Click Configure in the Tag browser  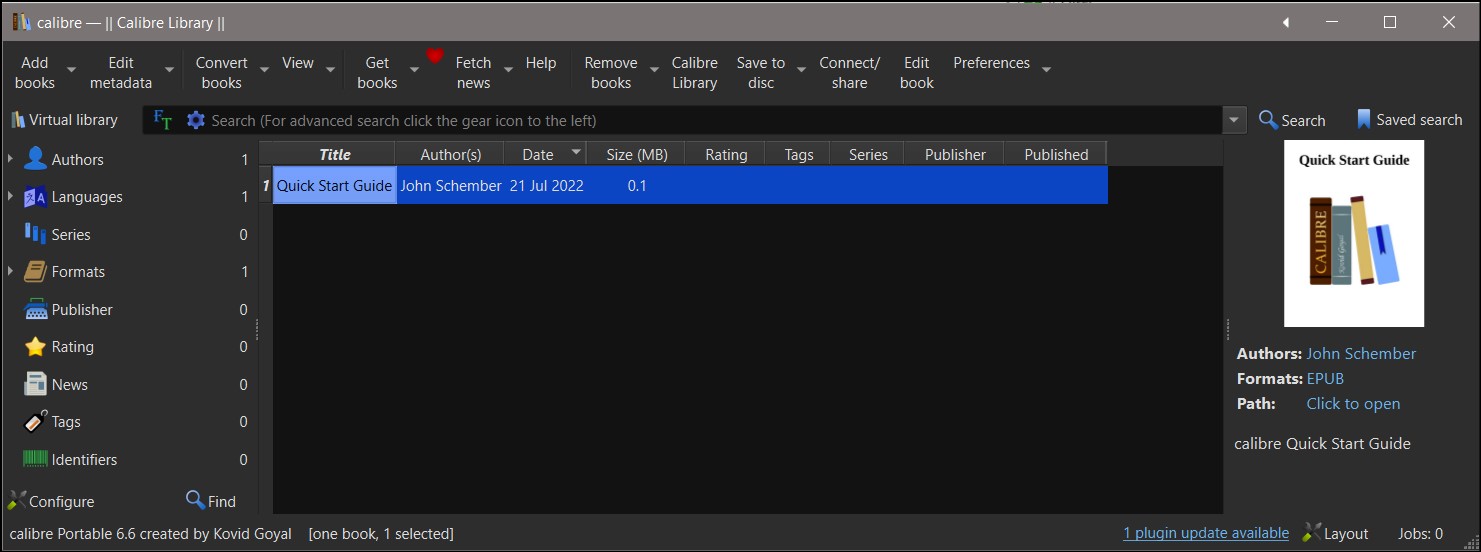[51, 501]
